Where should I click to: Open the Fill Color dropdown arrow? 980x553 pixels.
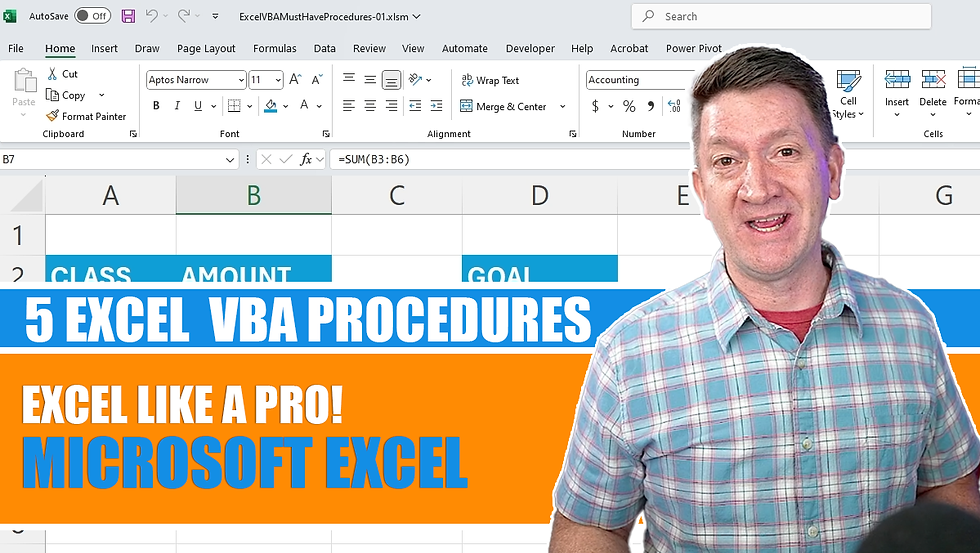(286, 106)
